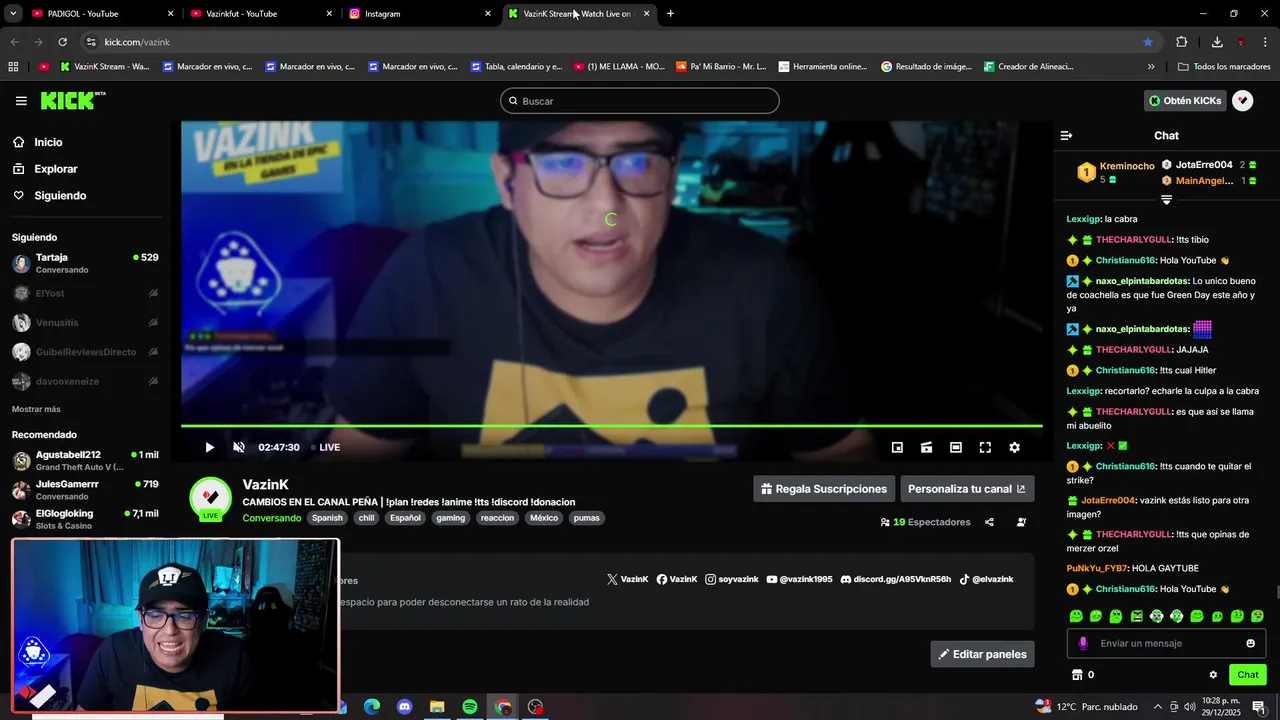Reload the page
The height and width of the screenshot is (720, 1280).
(x=62, y=42)
